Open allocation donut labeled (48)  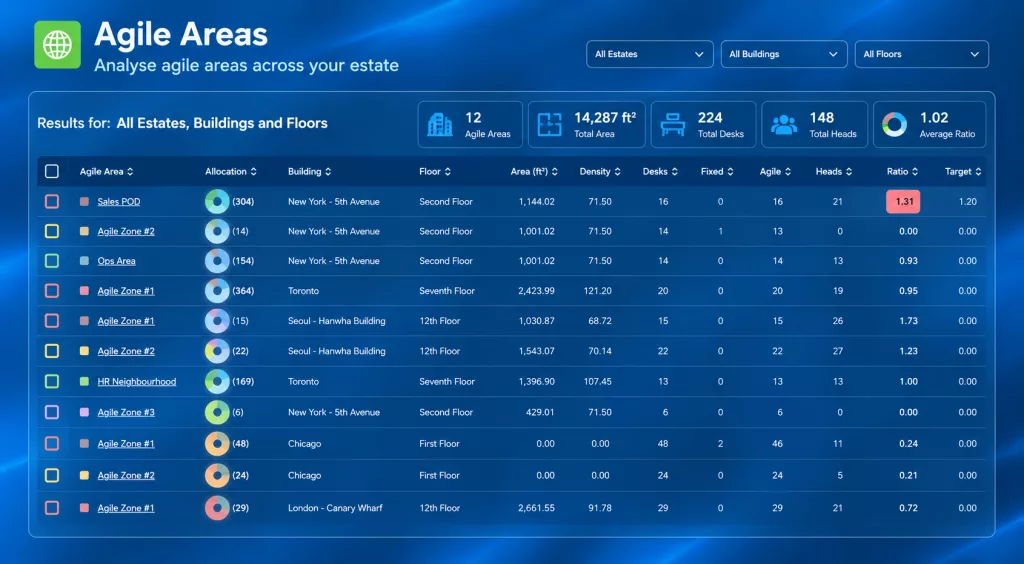pyautogui.click(x=217, y=443)
